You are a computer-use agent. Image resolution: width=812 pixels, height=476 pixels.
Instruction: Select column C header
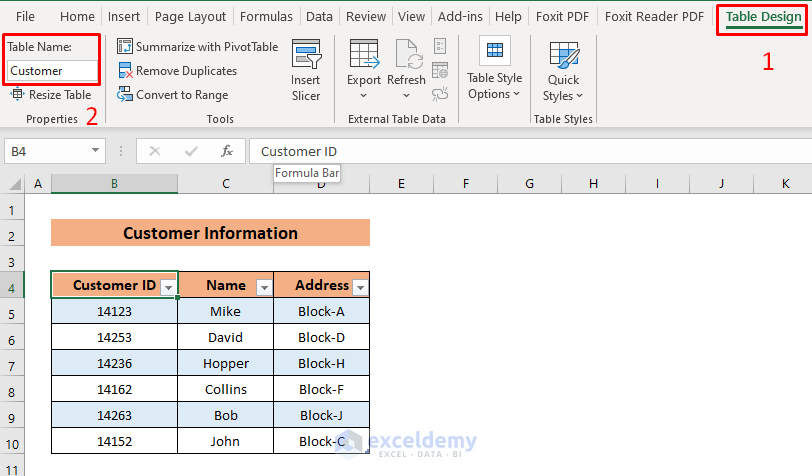(226, 183)
